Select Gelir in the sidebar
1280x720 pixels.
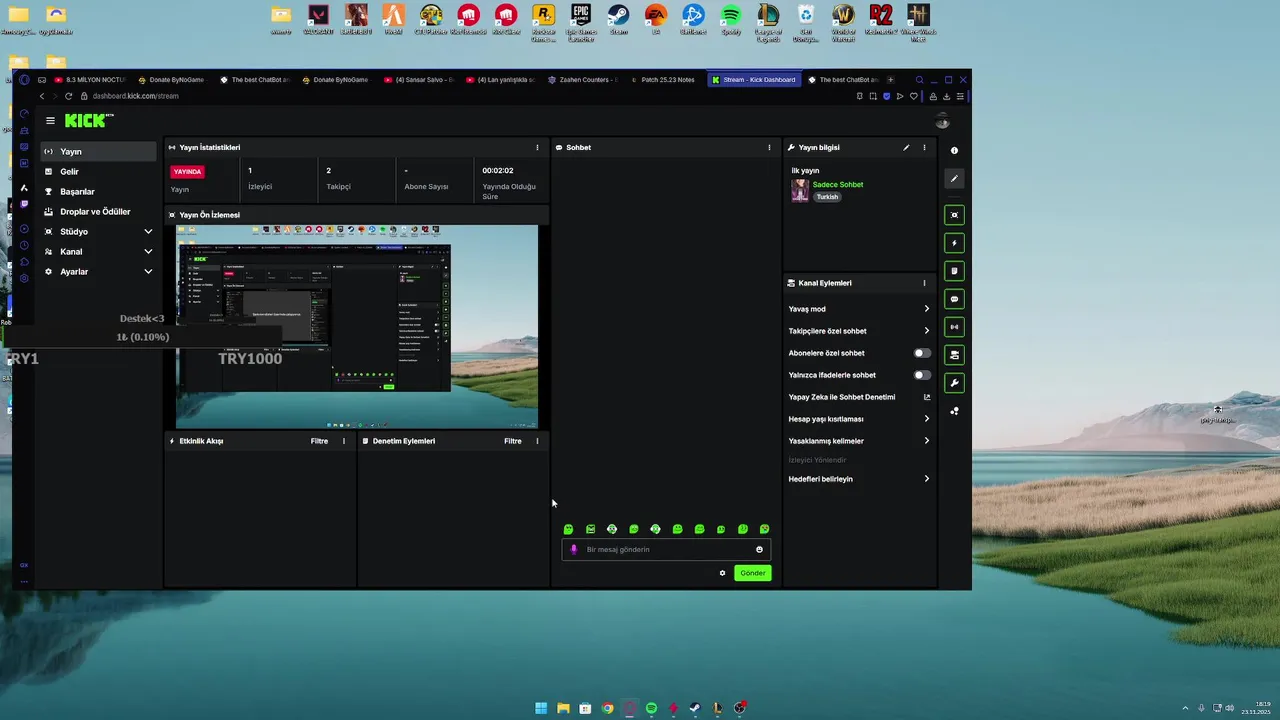pos(98,171)
